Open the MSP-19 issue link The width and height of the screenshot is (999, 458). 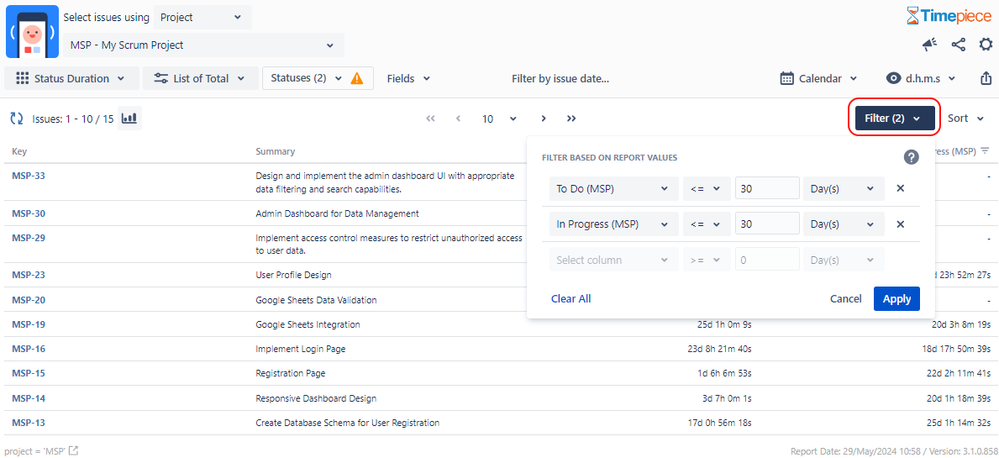(29, 324)
